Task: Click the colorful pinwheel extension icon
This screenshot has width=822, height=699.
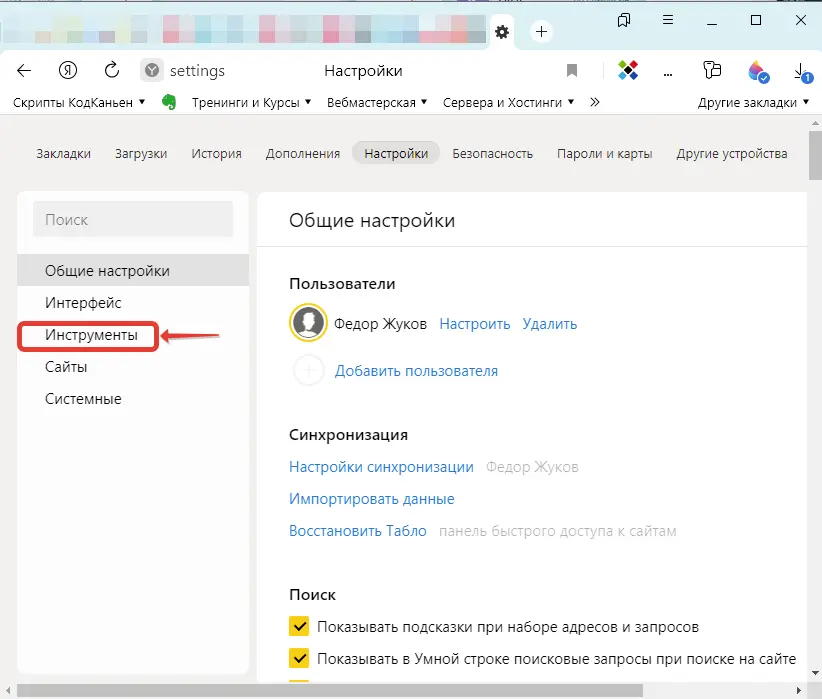Action: click(x=627, y=71)
